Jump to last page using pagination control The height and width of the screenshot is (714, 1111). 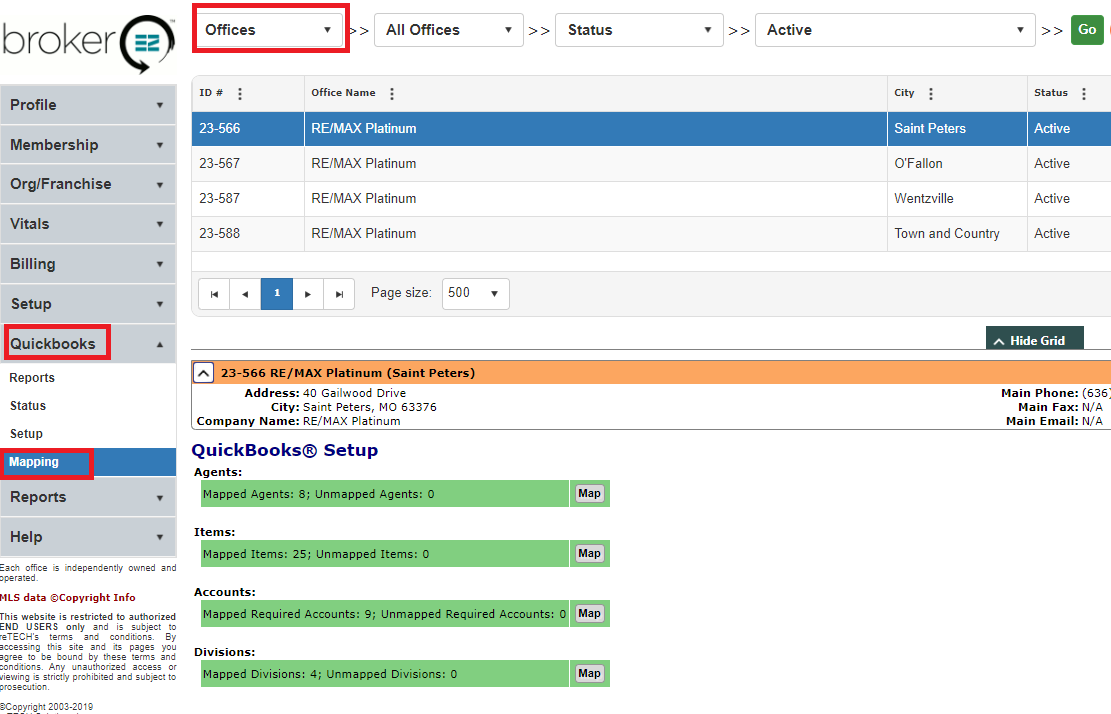[x=339, y=293]
